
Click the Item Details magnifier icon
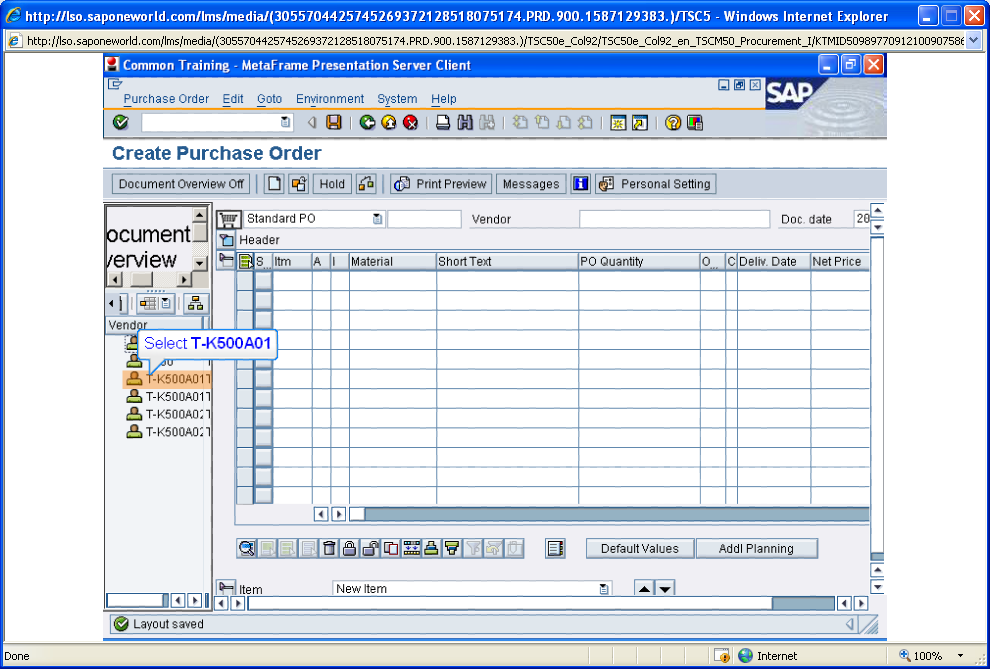246,548
